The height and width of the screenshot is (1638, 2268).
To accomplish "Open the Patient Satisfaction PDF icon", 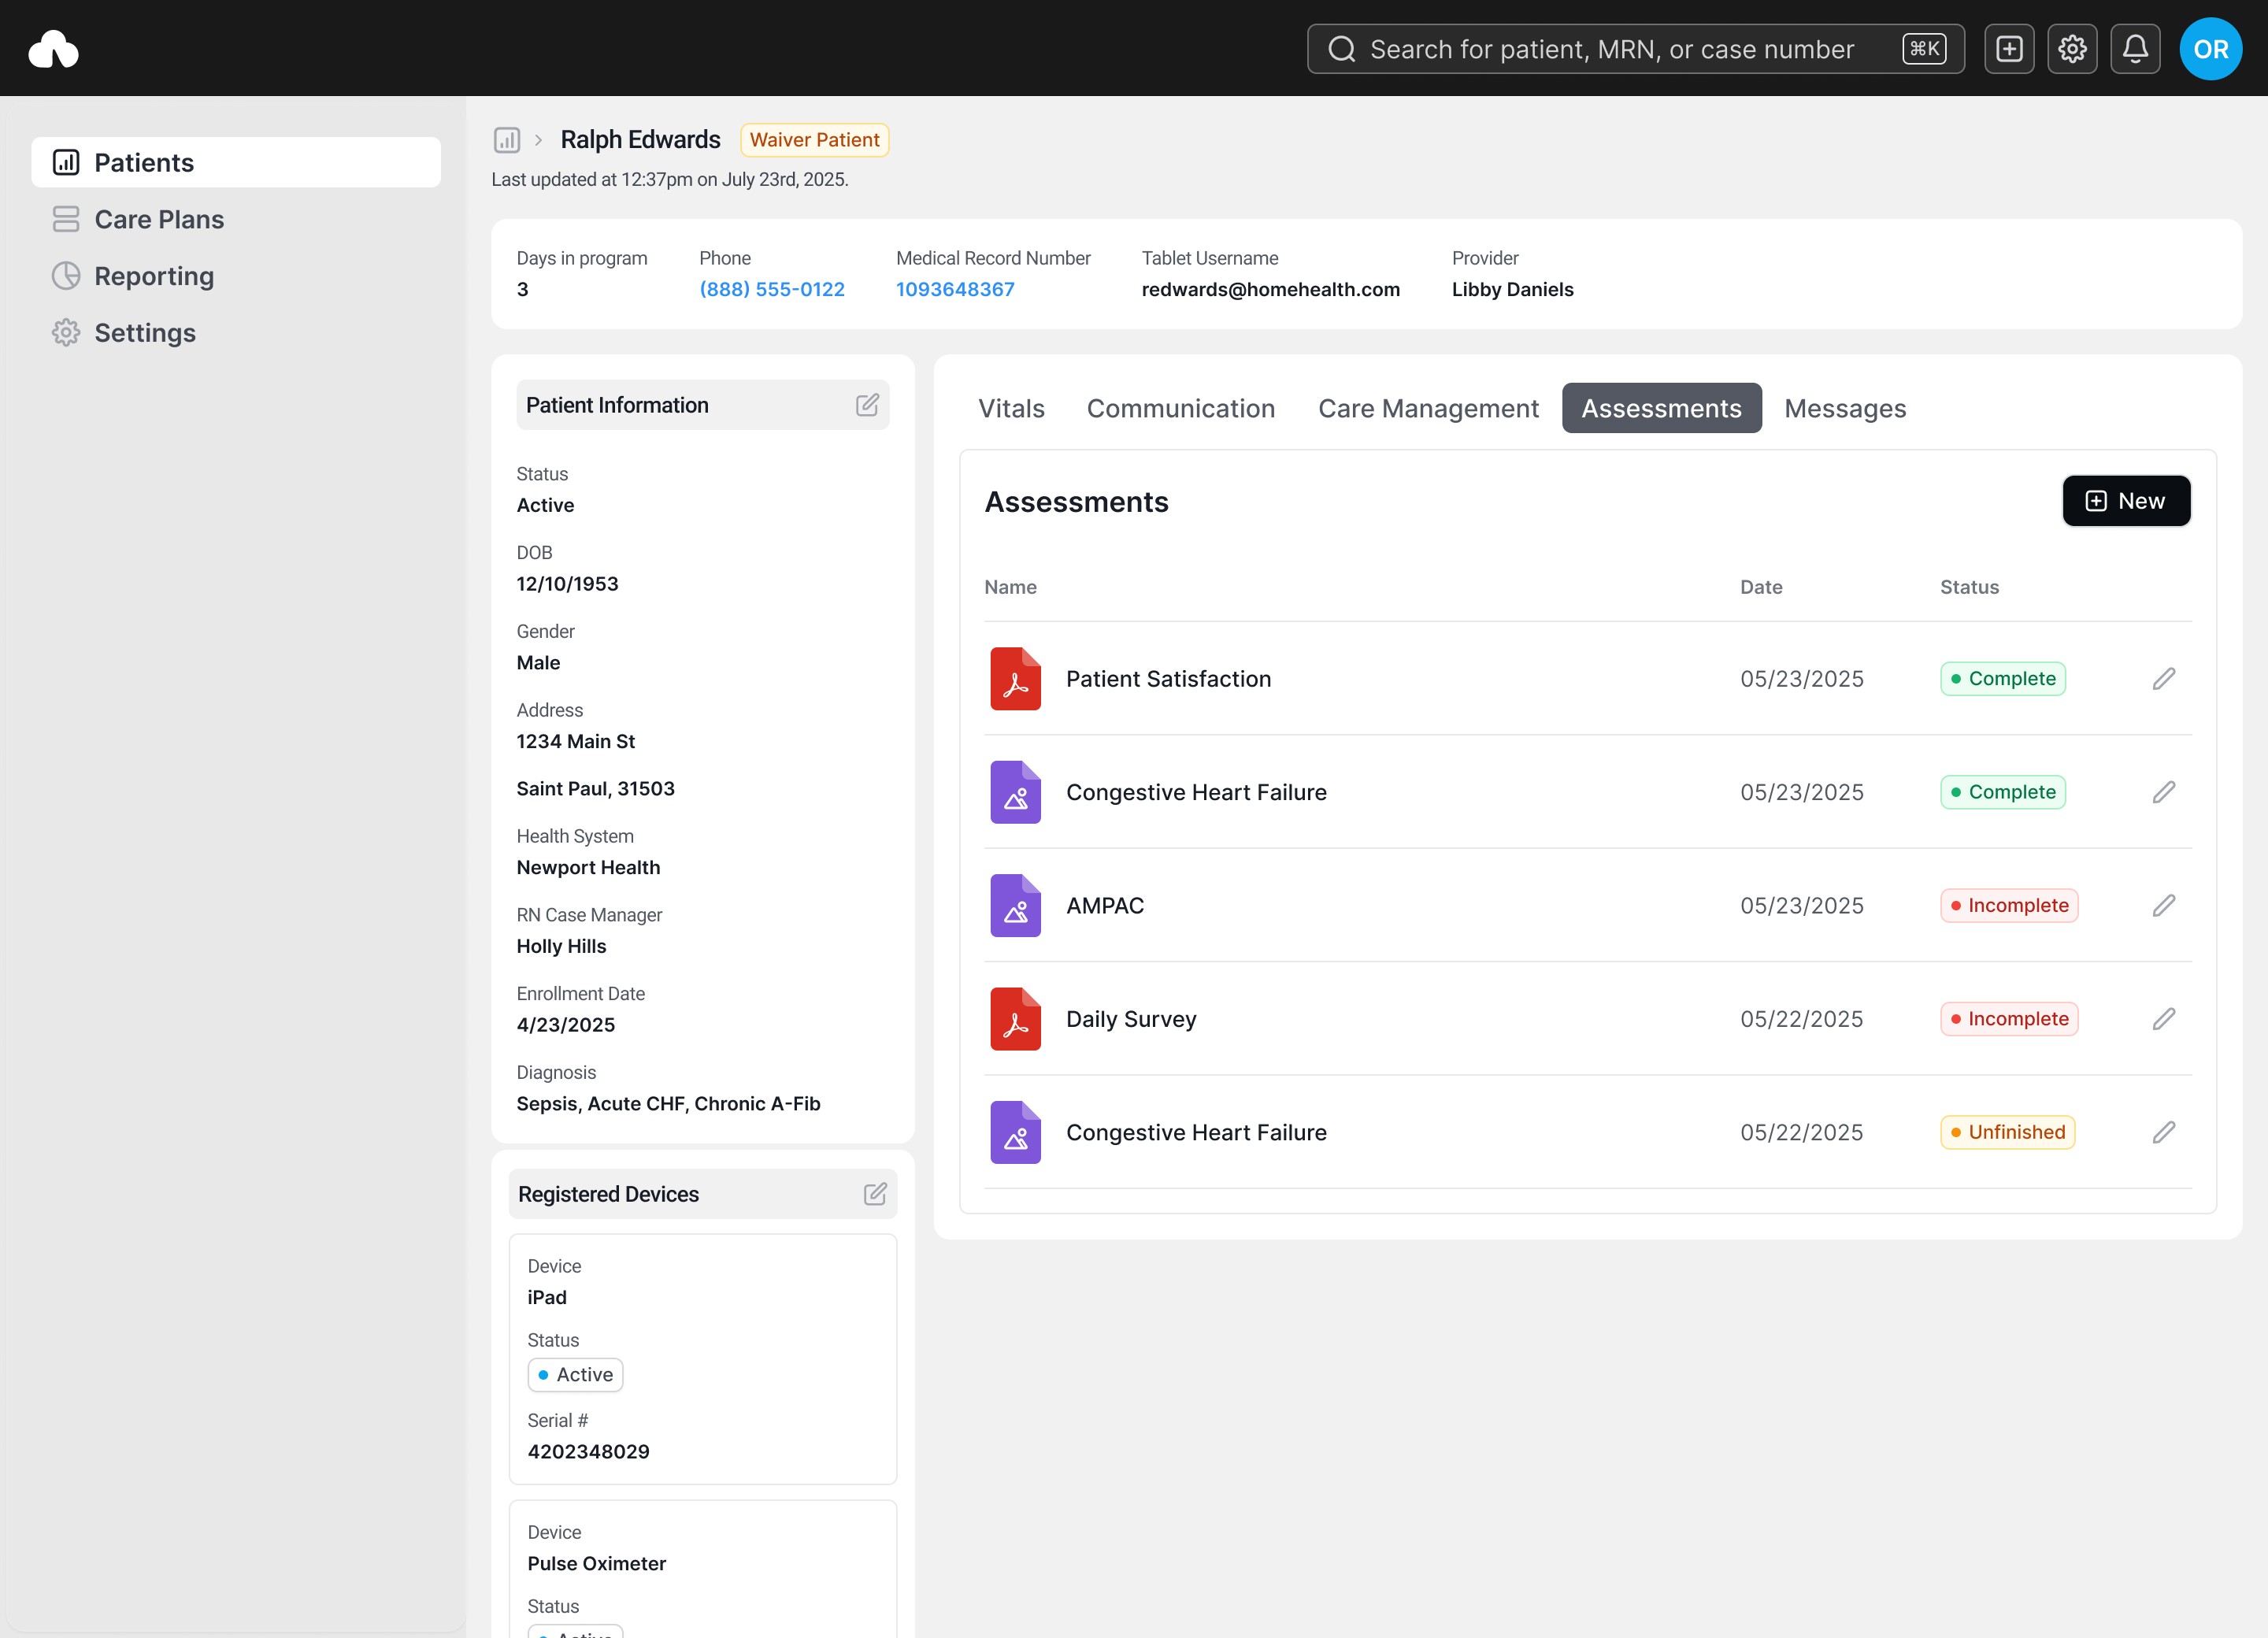I will pos(1015,679).
